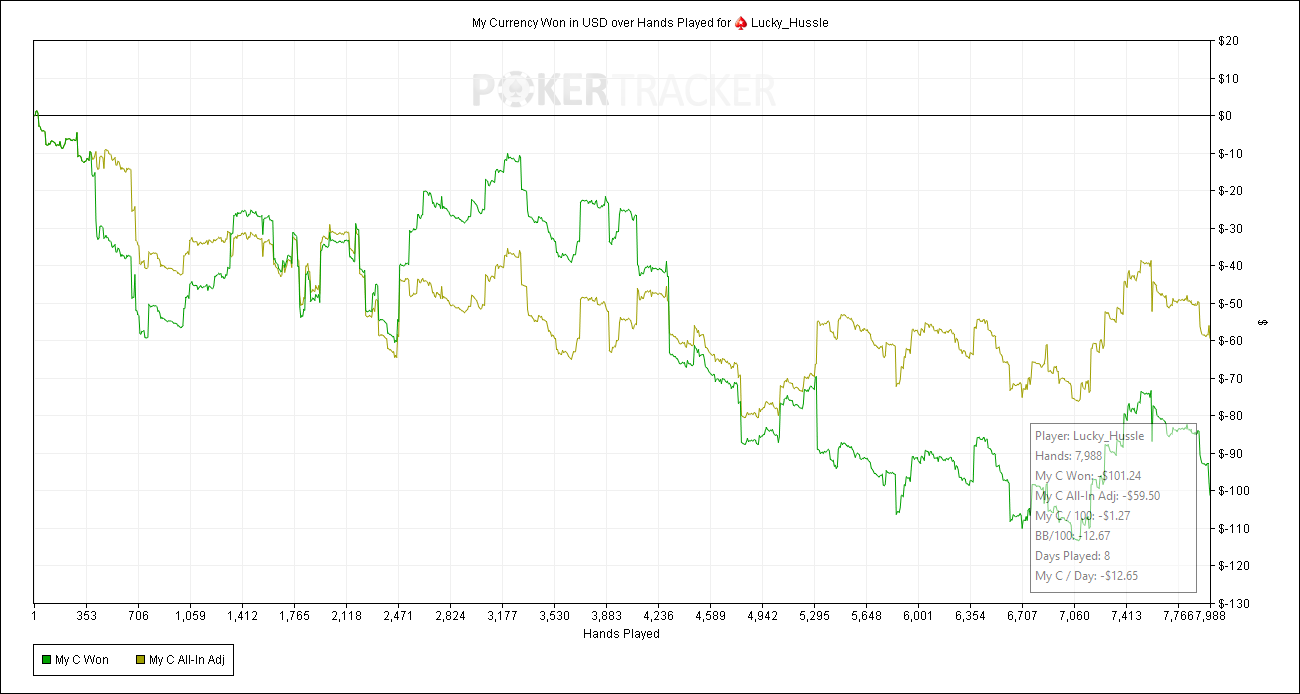Click the olive My C All-In Adj swatch
Image resolution: width=1300 pixels, height=694 pixels.
tap(140, 660)
